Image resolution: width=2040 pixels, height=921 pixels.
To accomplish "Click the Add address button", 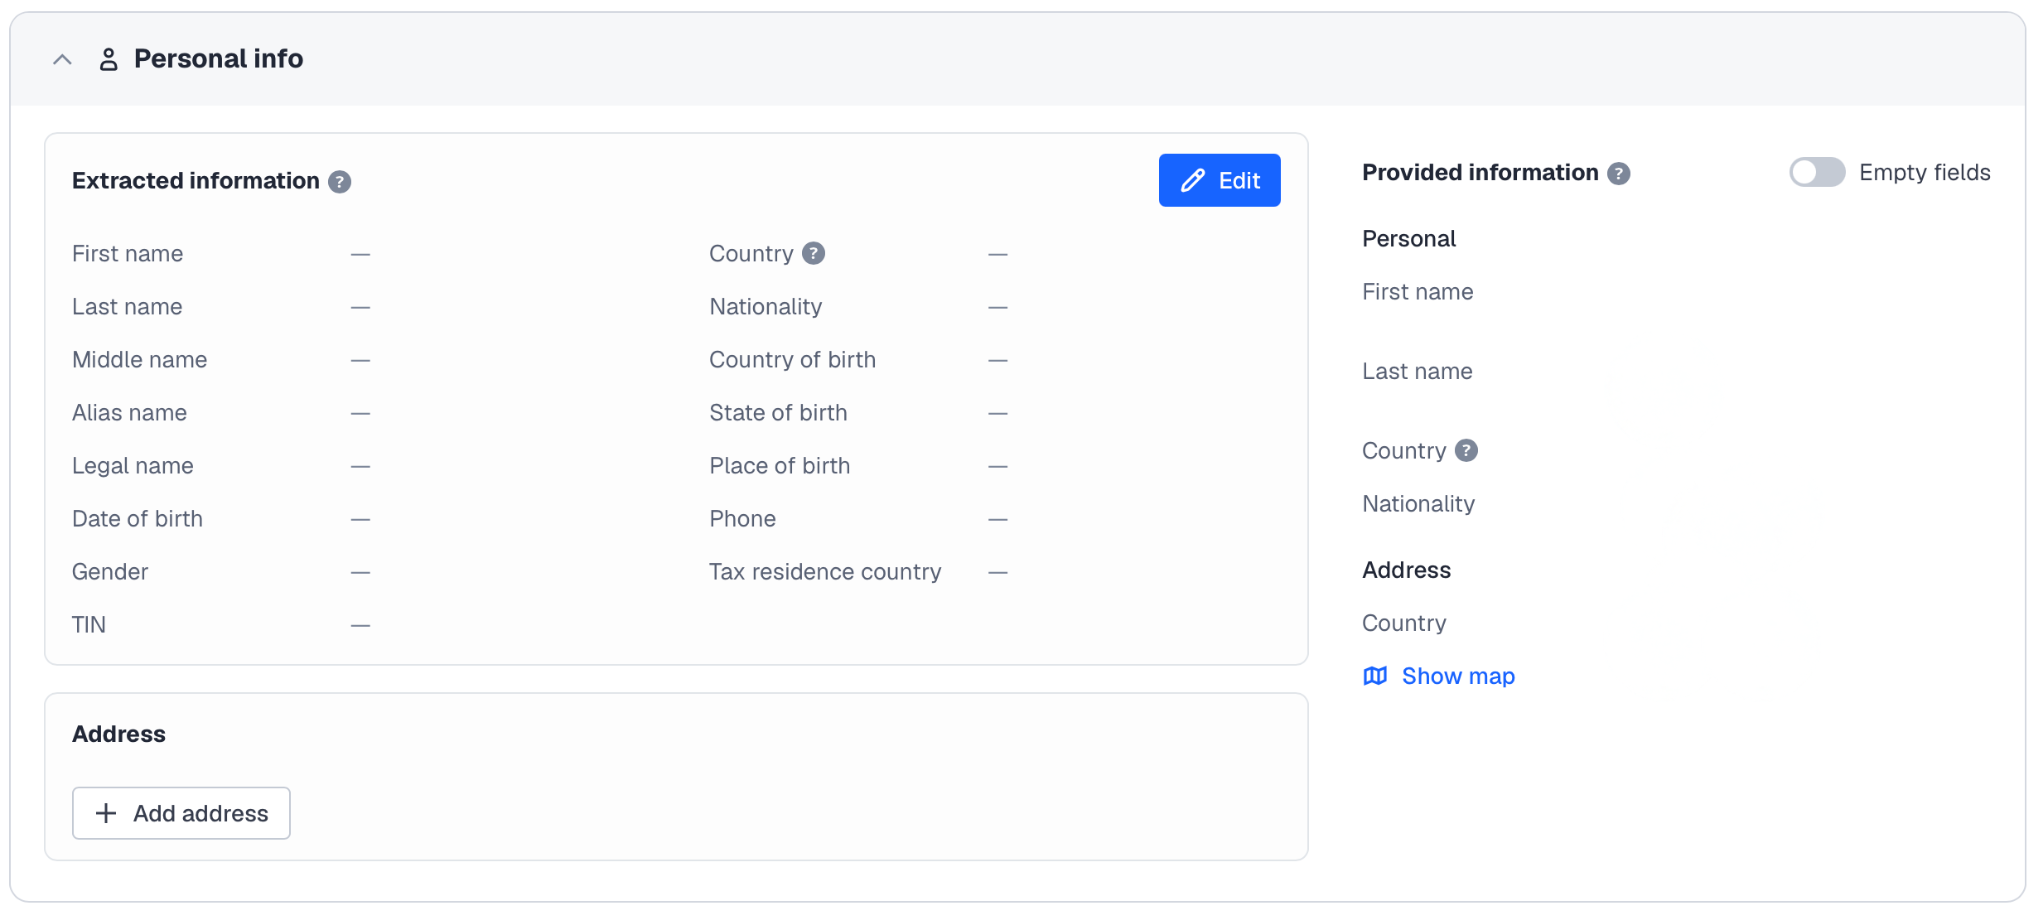I will [x=181, y=814].
